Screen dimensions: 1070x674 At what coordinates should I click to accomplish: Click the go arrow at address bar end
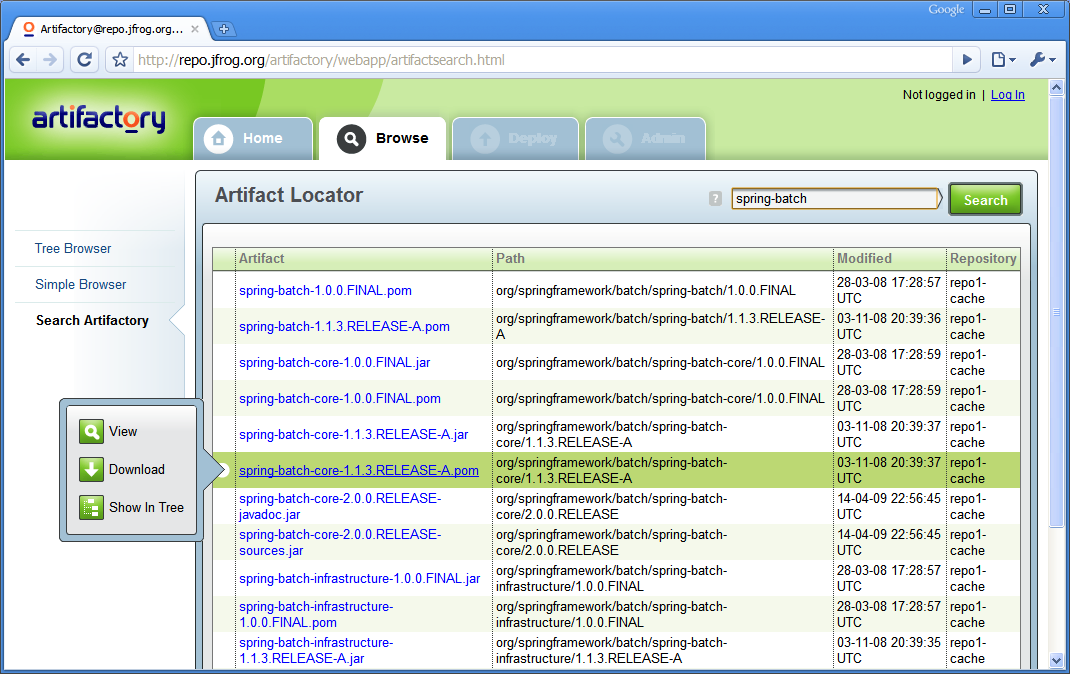[x=966, y=60]
